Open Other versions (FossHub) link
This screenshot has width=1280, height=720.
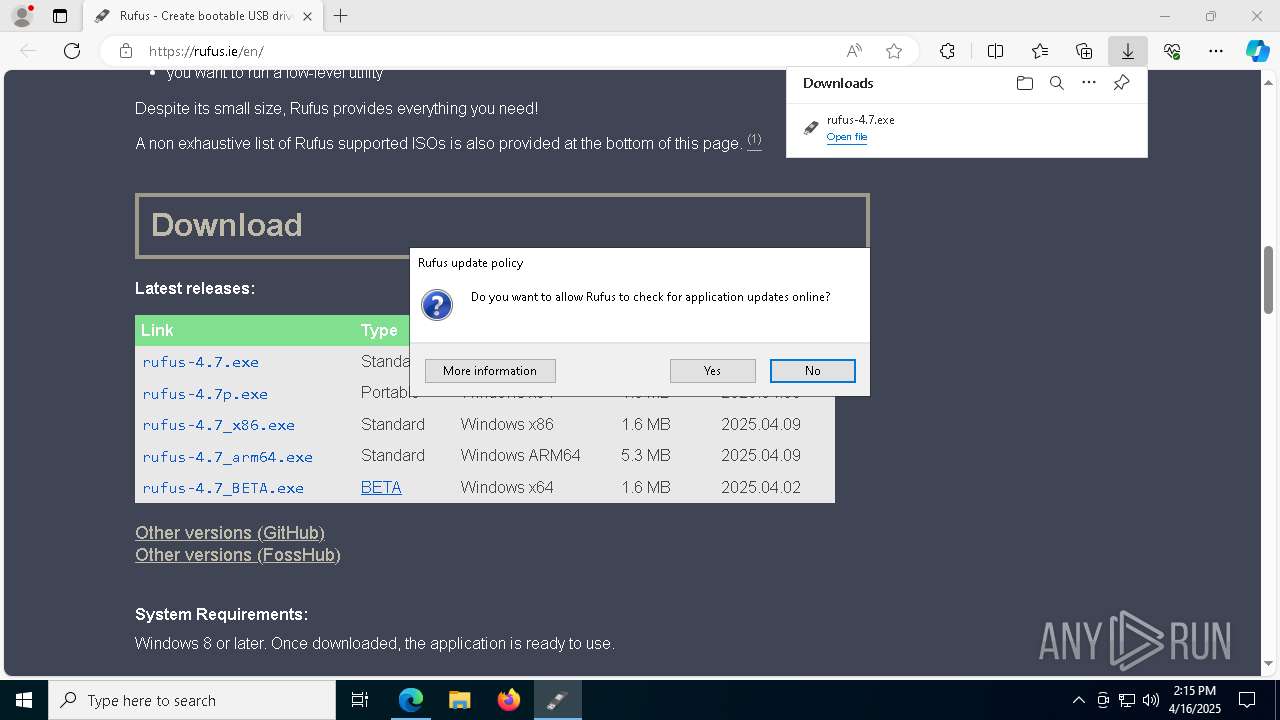click(x=238, y=555)
